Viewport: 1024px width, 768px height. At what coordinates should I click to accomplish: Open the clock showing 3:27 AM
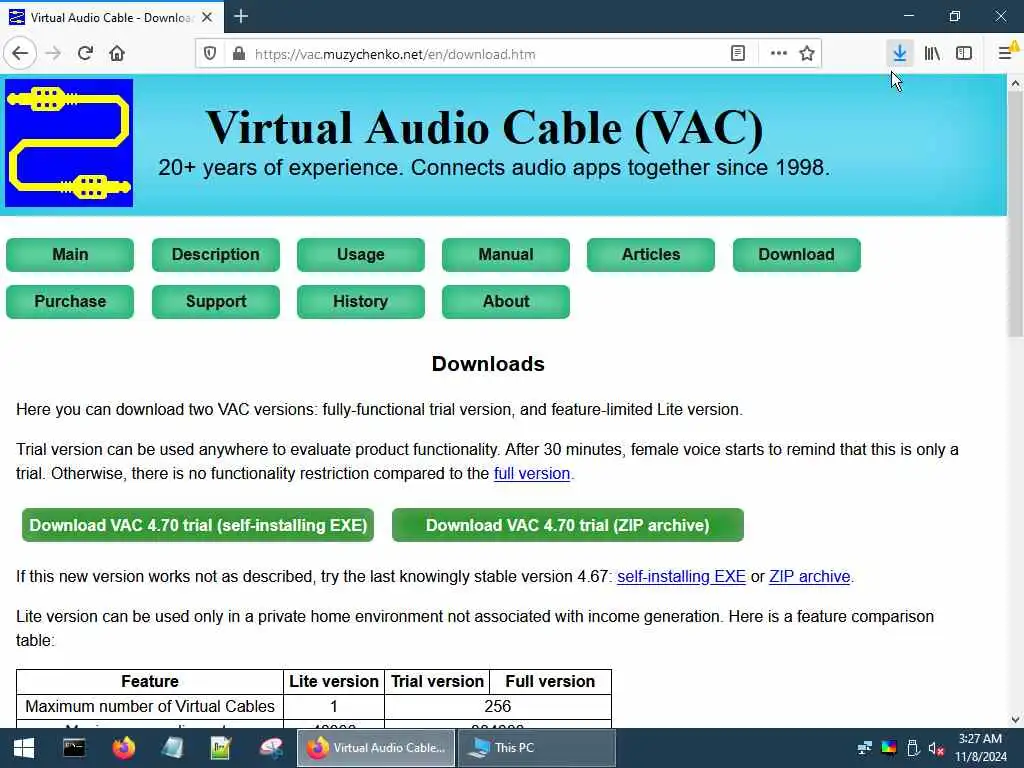pyautogui.click(x=980, y=748)
